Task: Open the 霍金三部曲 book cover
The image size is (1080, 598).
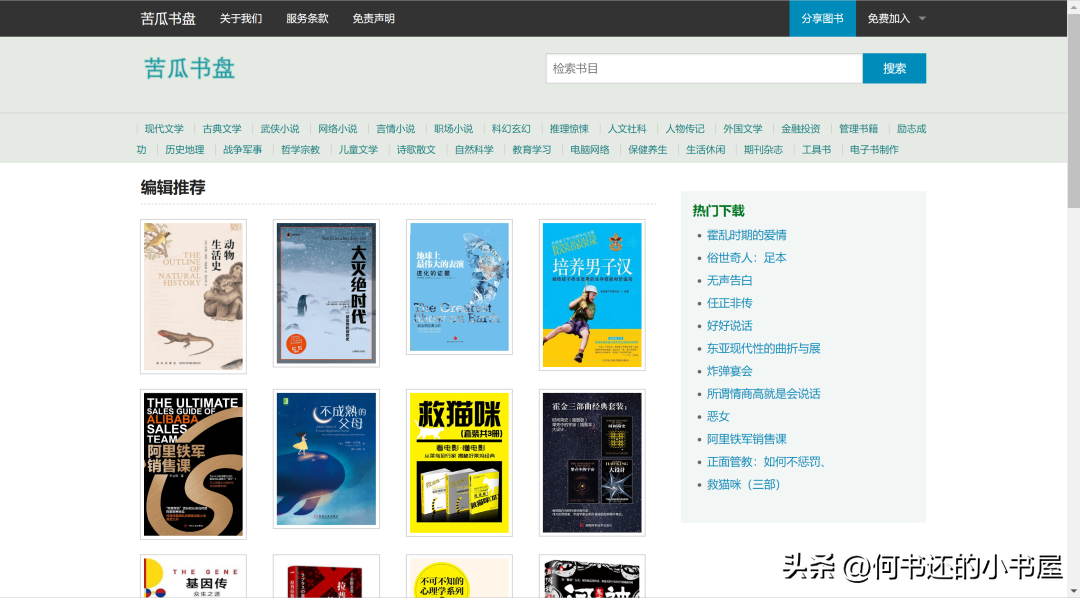Action: pyautogui.click(x=592, y=463)
